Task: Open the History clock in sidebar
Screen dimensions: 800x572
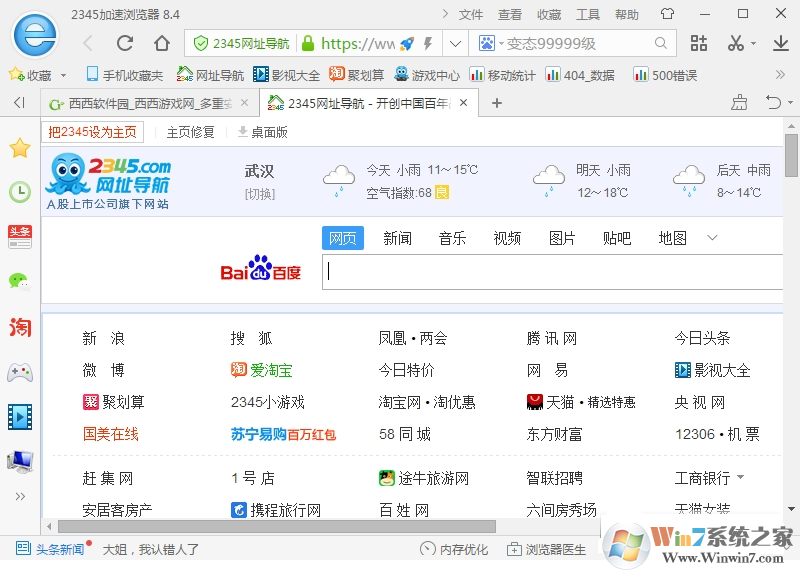Action: pos(19,192)
